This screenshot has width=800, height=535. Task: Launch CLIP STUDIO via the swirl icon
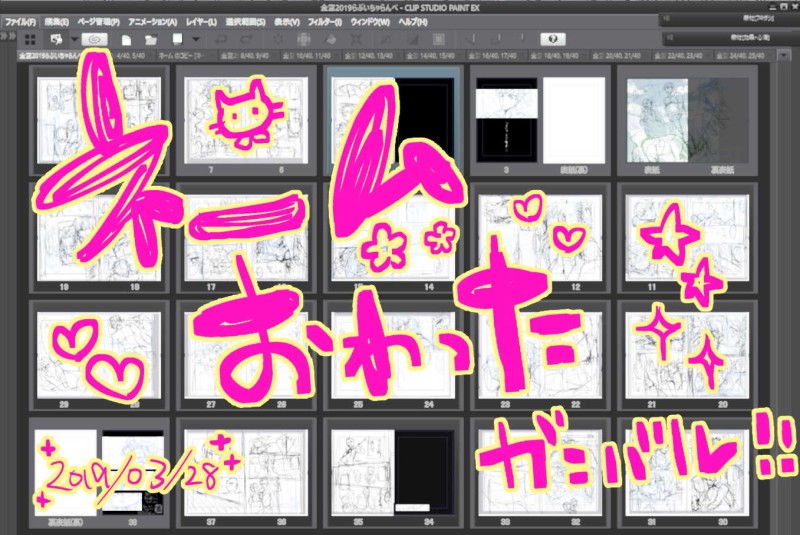pyautogui.click(x=94, y=39)
